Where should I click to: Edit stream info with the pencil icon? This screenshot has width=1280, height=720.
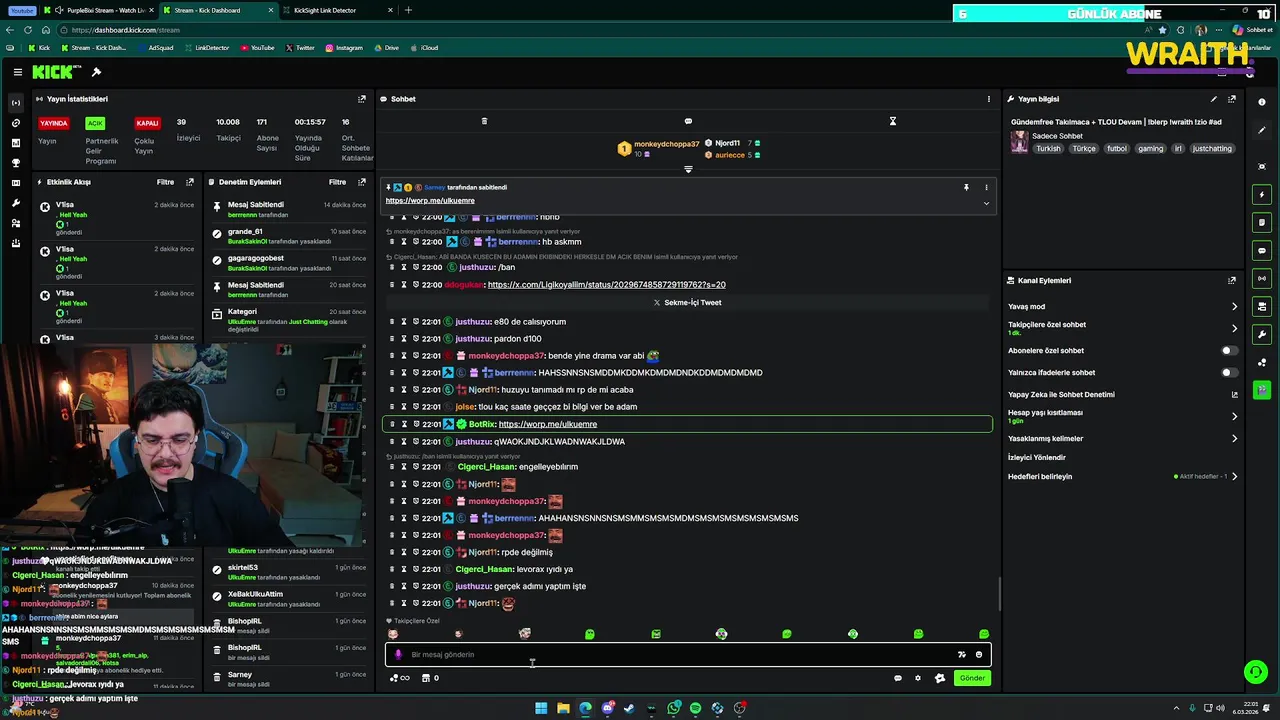[1214, 99]
